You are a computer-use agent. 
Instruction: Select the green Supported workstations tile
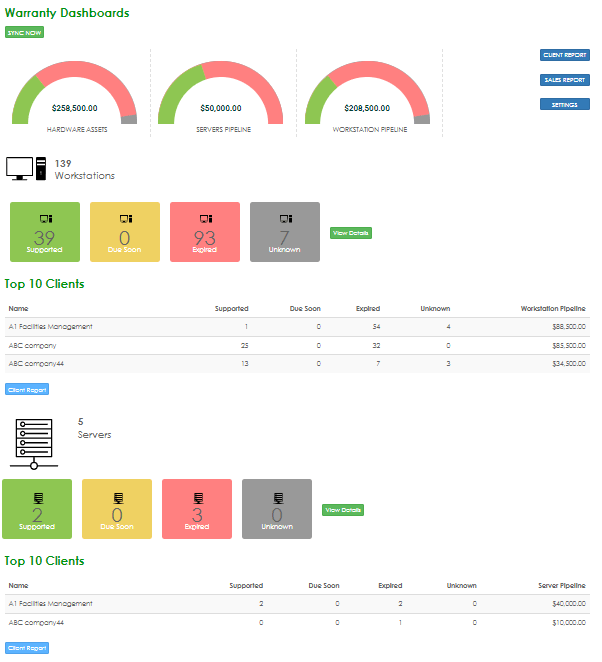tap(44, 232)
